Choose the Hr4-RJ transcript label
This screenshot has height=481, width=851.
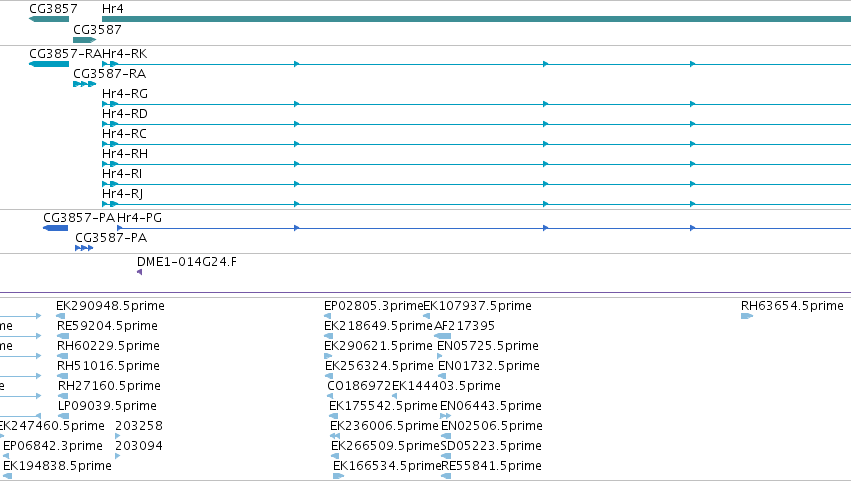pyautogui.click(x=123, y=194)
